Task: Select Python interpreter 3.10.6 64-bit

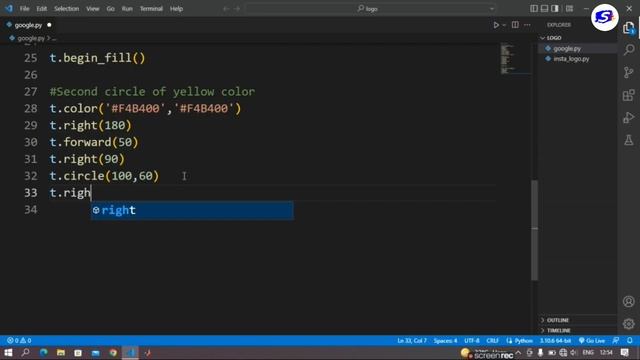Action: [x=556, y=340]
